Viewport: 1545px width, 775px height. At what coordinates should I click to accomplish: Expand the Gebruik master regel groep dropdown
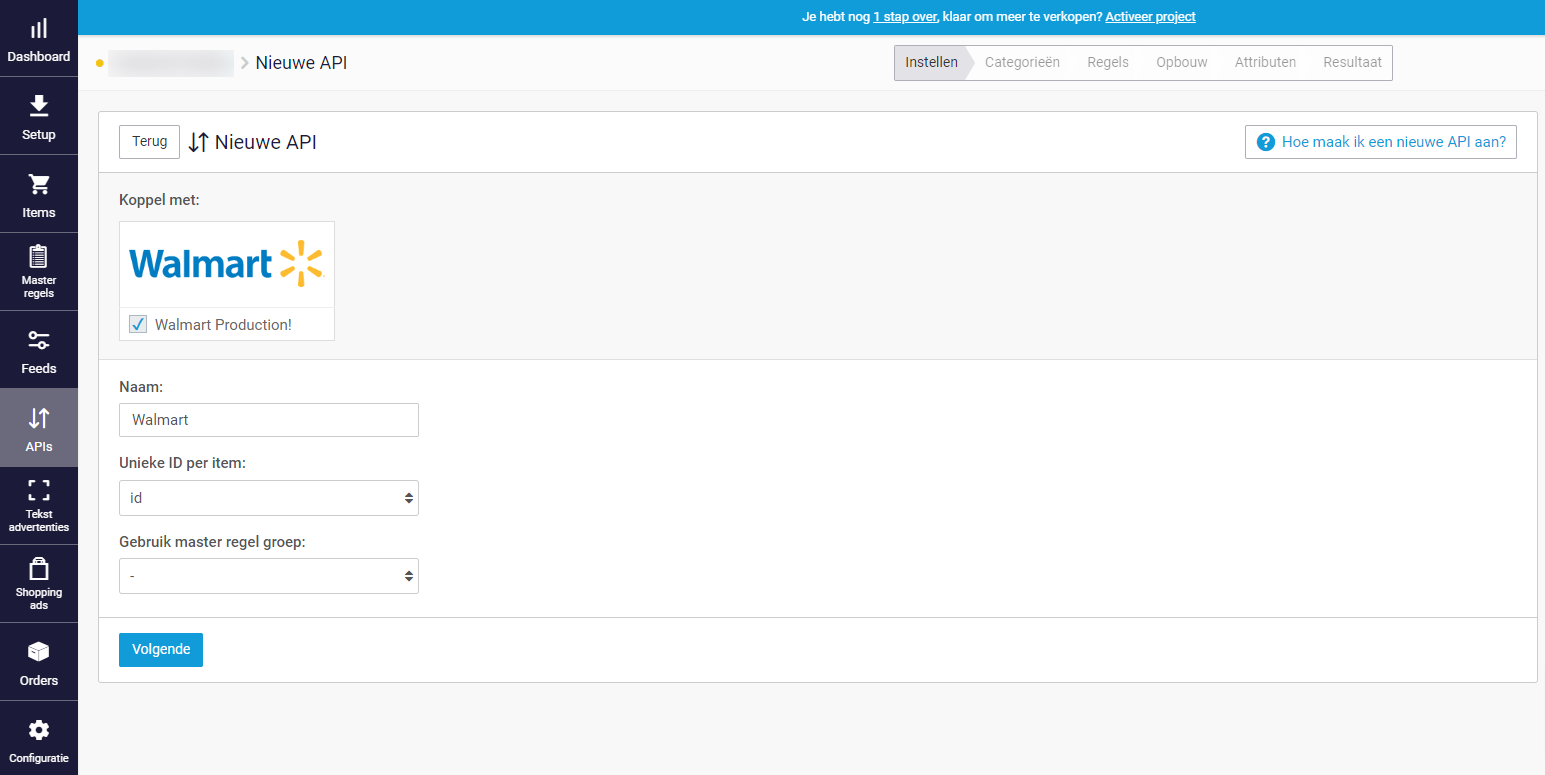pos(268,575)
